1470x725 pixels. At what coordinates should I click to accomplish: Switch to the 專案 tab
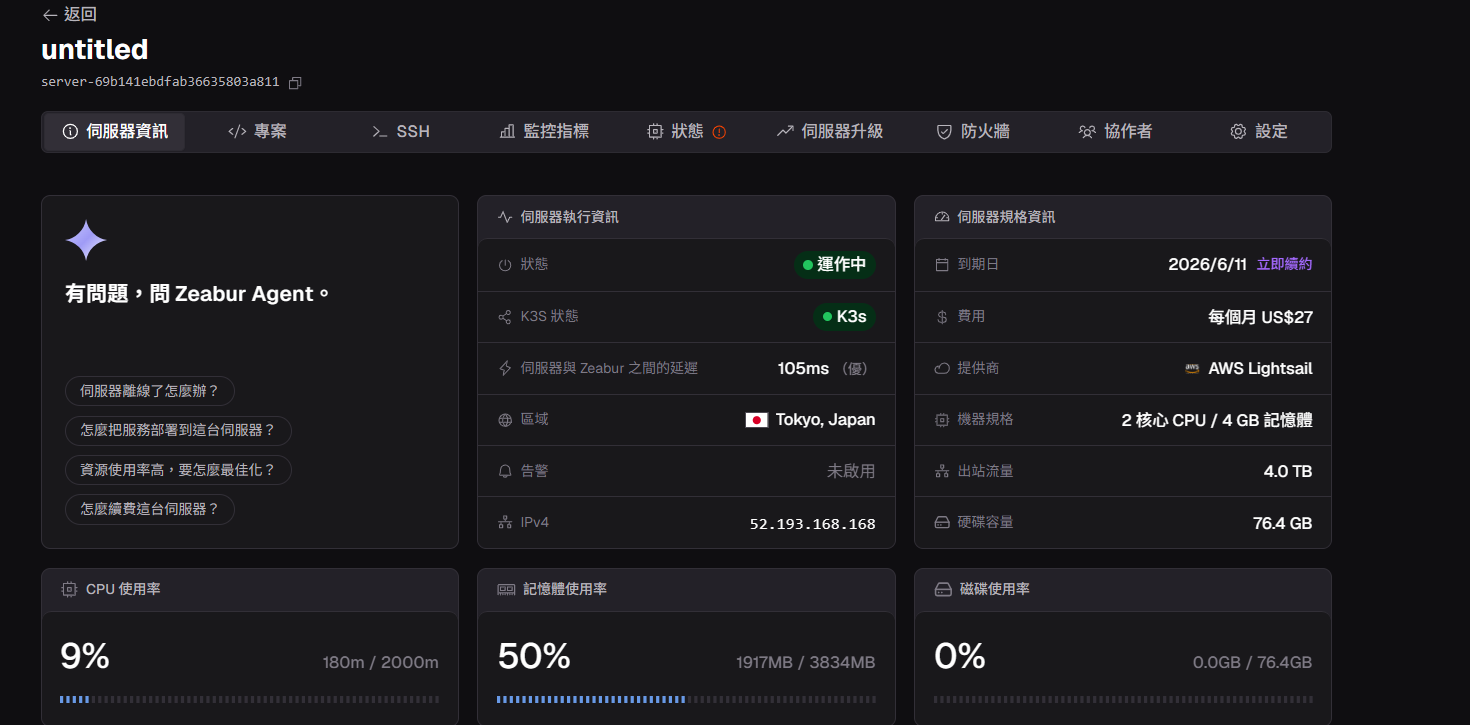[x=257, y=132]
